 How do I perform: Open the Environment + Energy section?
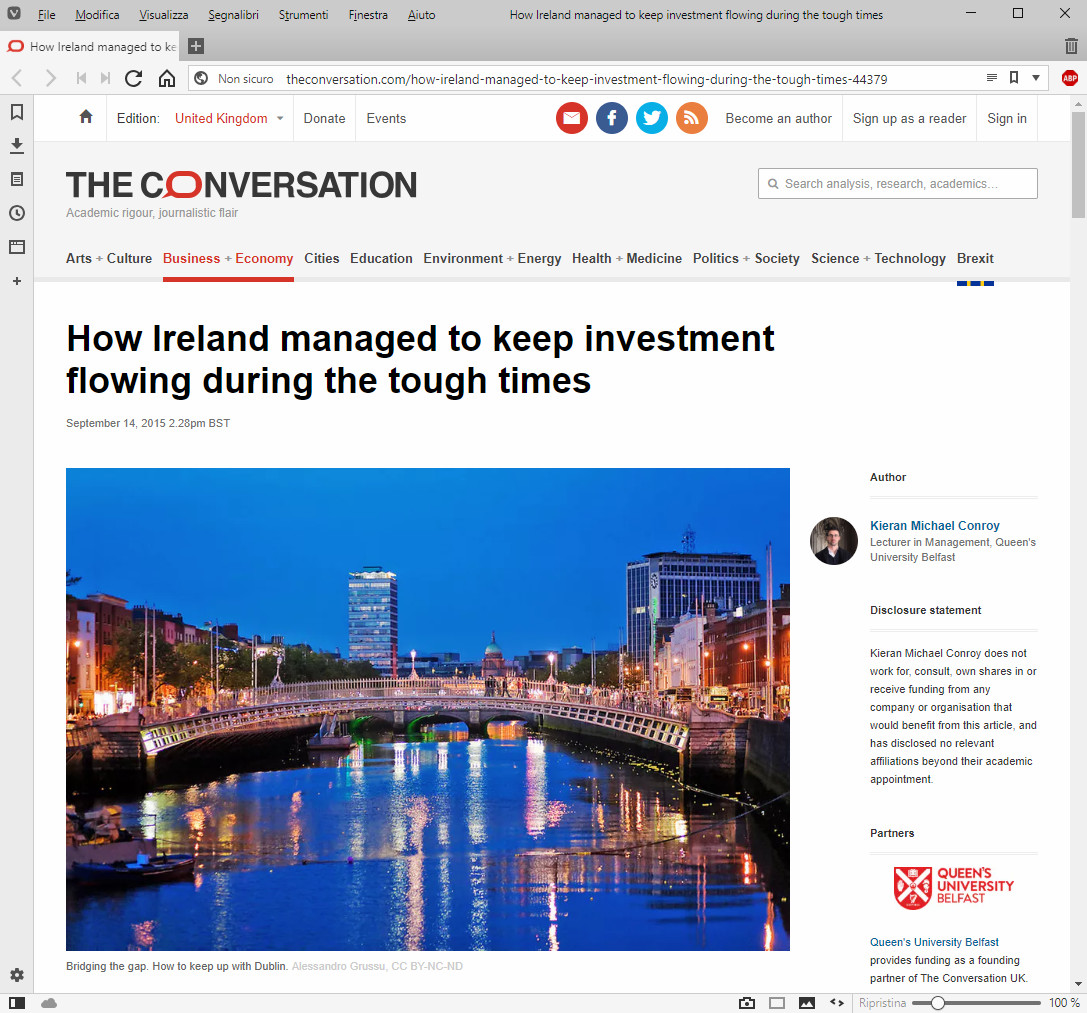coord(492,259)
